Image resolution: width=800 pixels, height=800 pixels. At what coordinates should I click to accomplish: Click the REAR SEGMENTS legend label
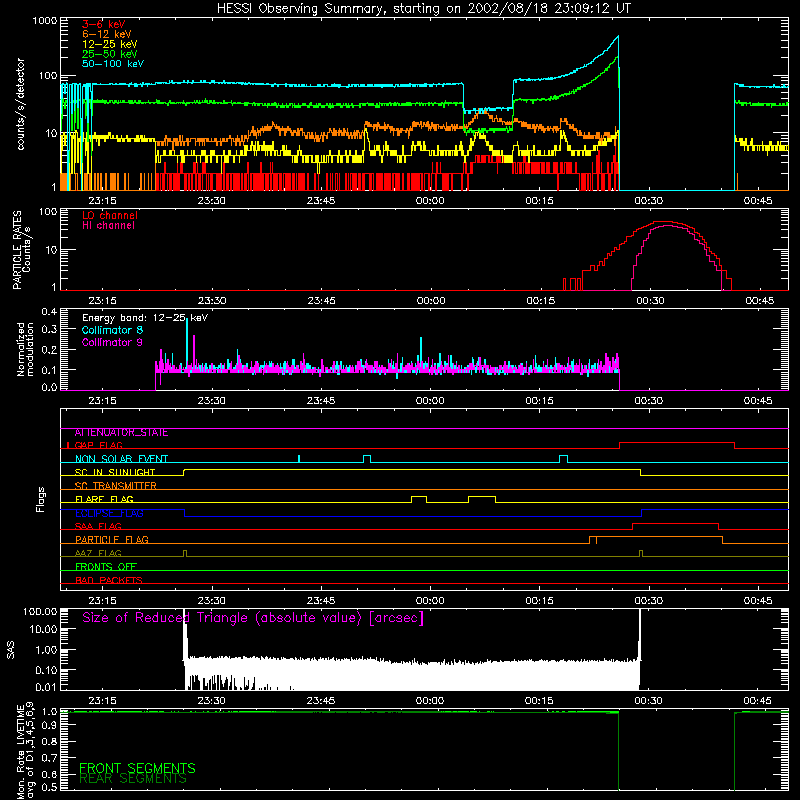(x=133, y=779)
